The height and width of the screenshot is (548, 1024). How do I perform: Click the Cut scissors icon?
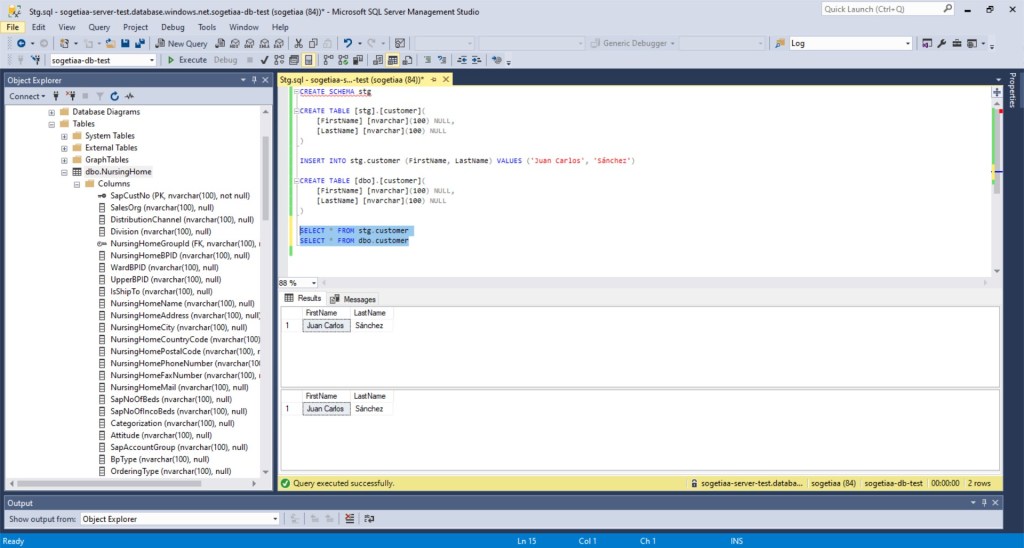click(x=298, y=44)
